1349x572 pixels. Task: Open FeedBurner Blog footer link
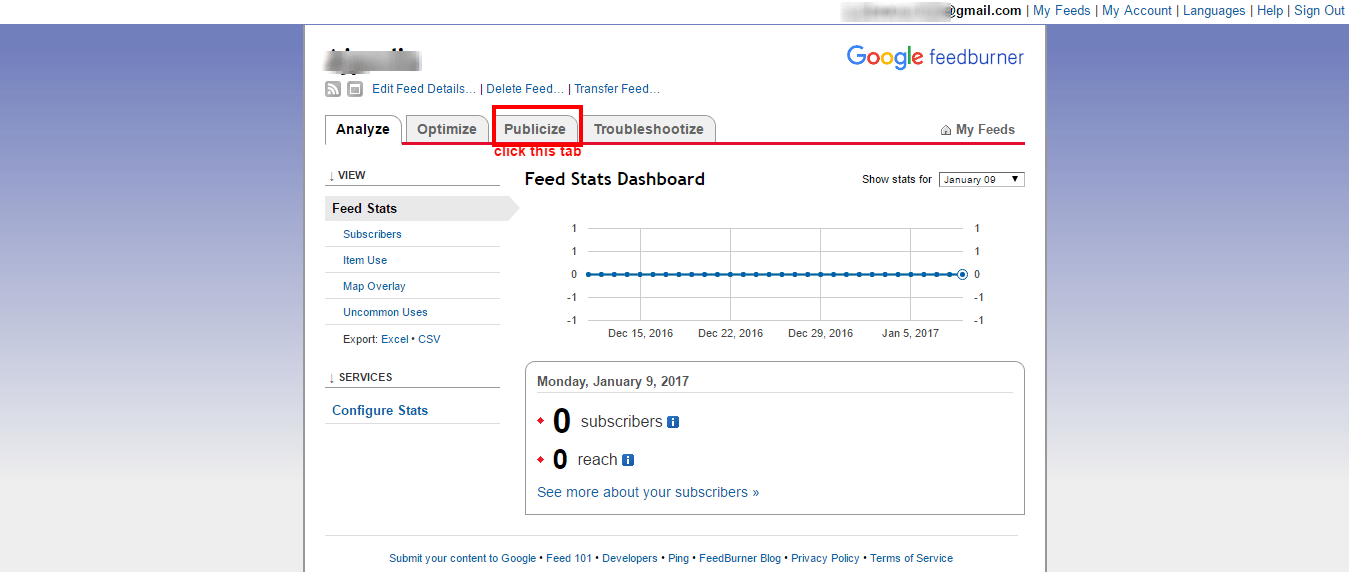[x=740, y=558]
